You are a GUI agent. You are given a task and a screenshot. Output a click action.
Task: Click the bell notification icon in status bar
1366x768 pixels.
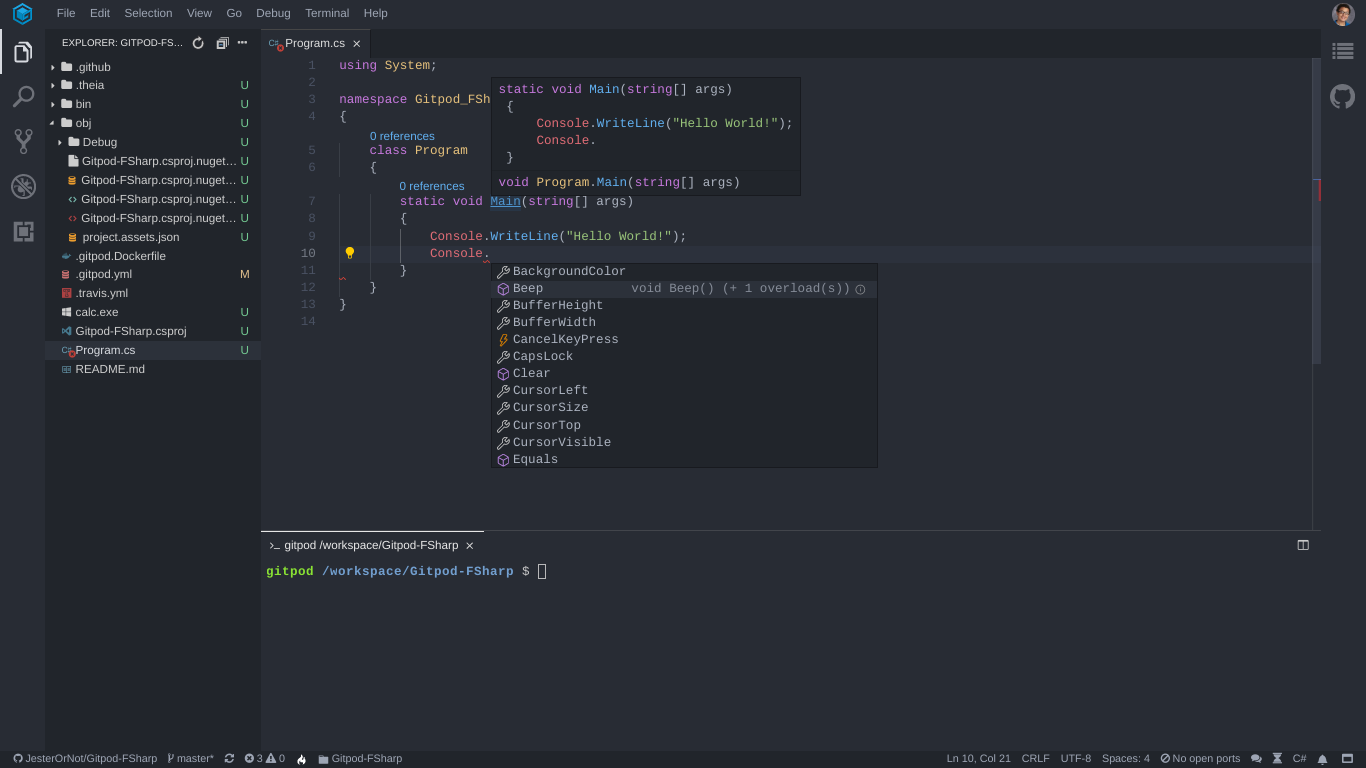click(x=1322, y=758)
